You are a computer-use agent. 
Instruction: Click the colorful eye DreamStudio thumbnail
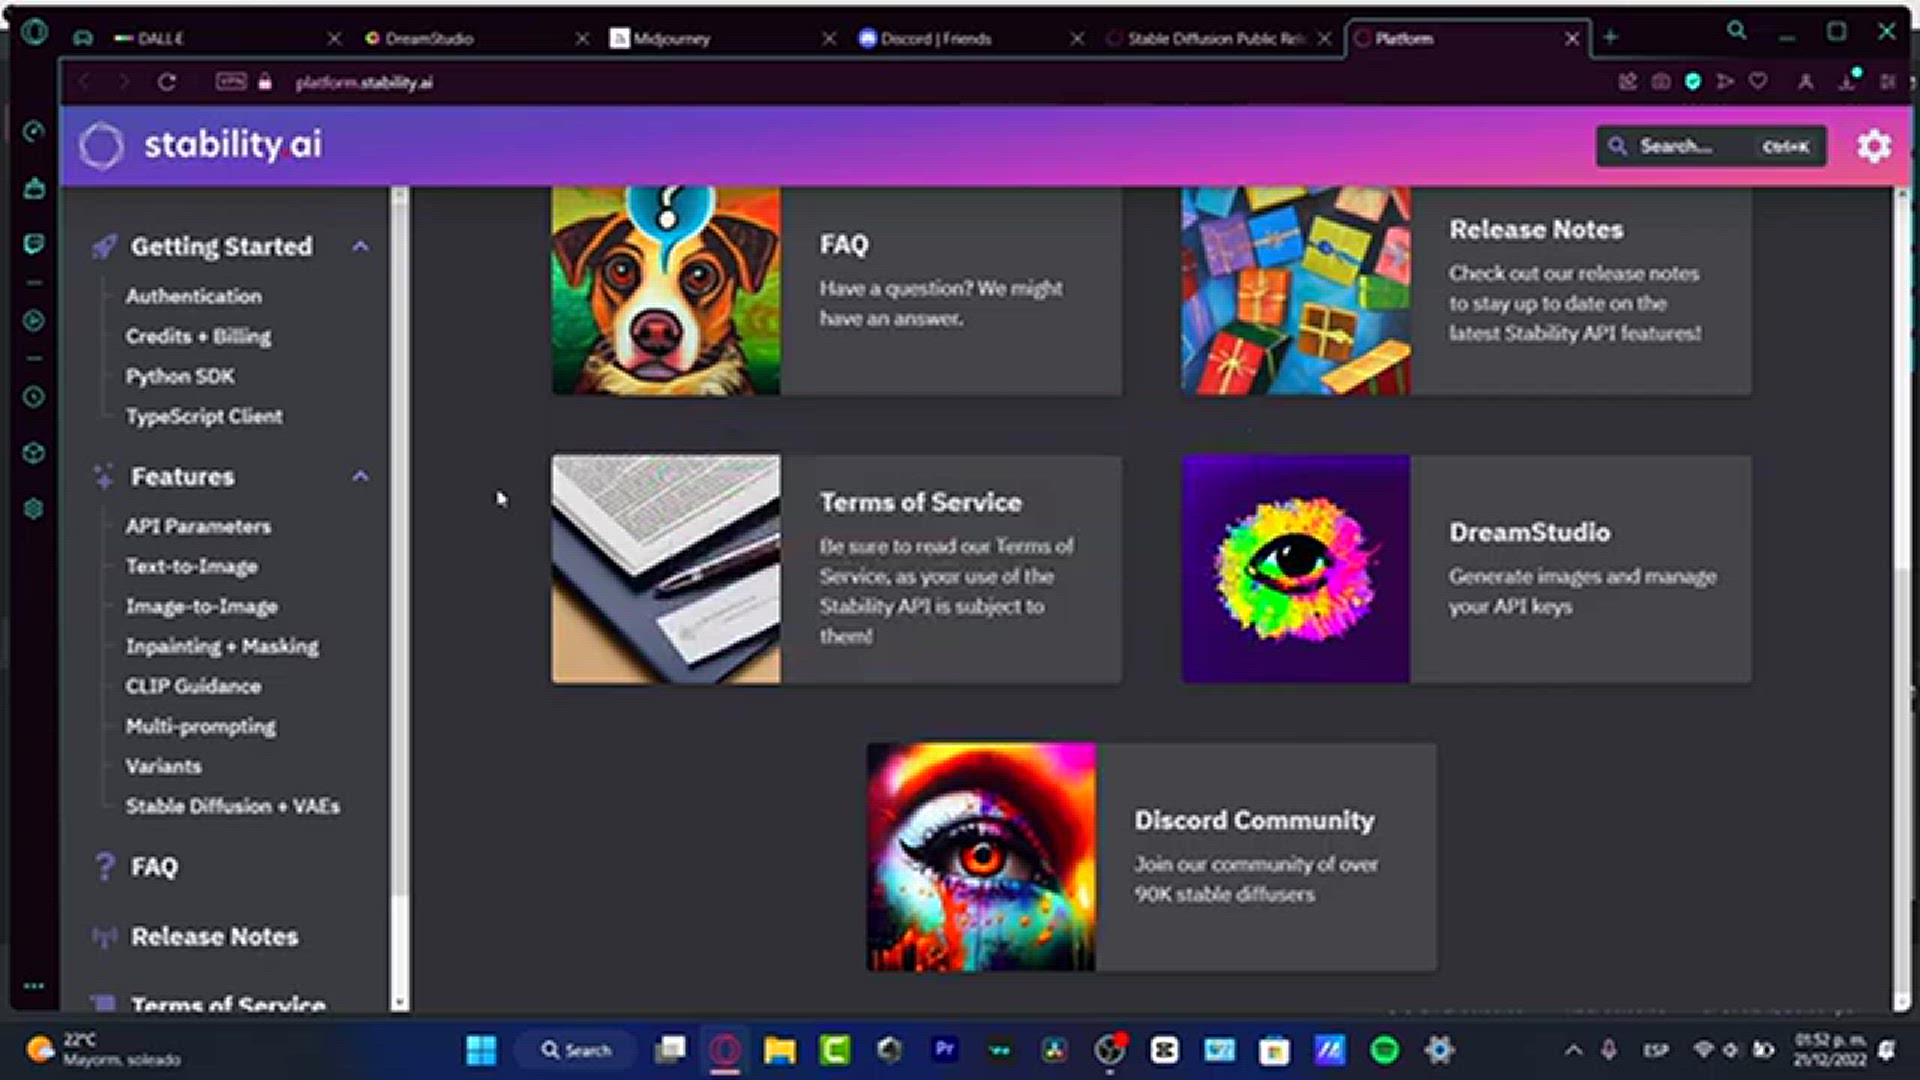click(x=1296, y=569)
